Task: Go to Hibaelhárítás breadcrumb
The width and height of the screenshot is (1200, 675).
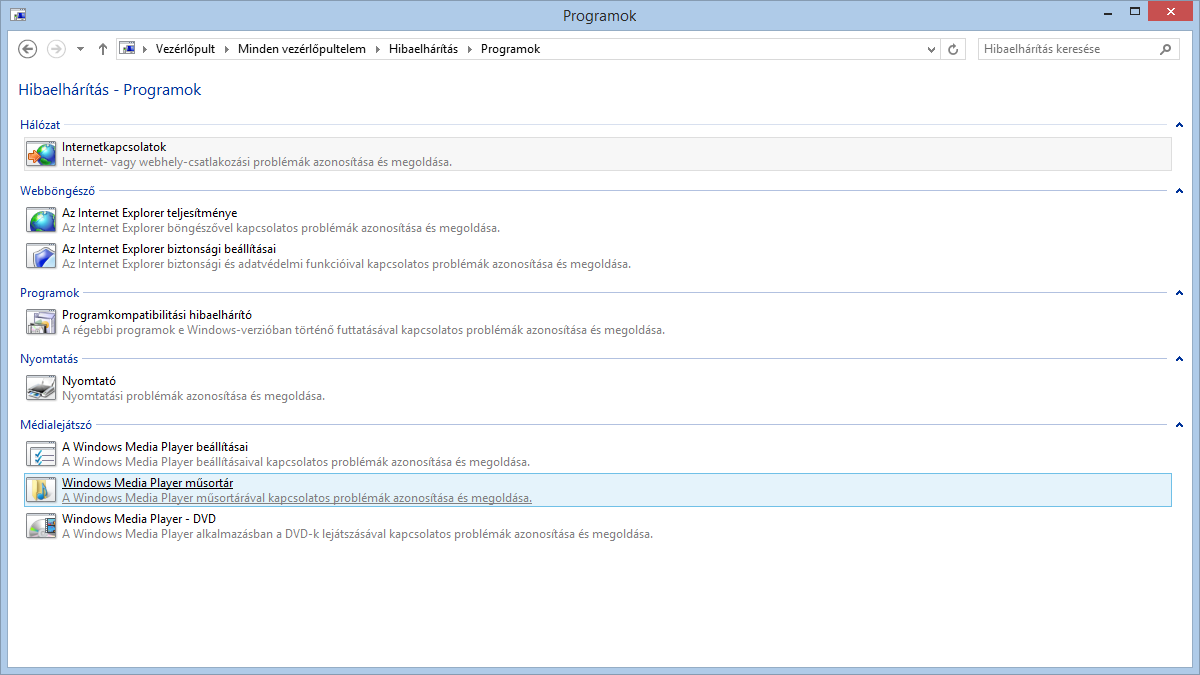Action: [423, 49]
